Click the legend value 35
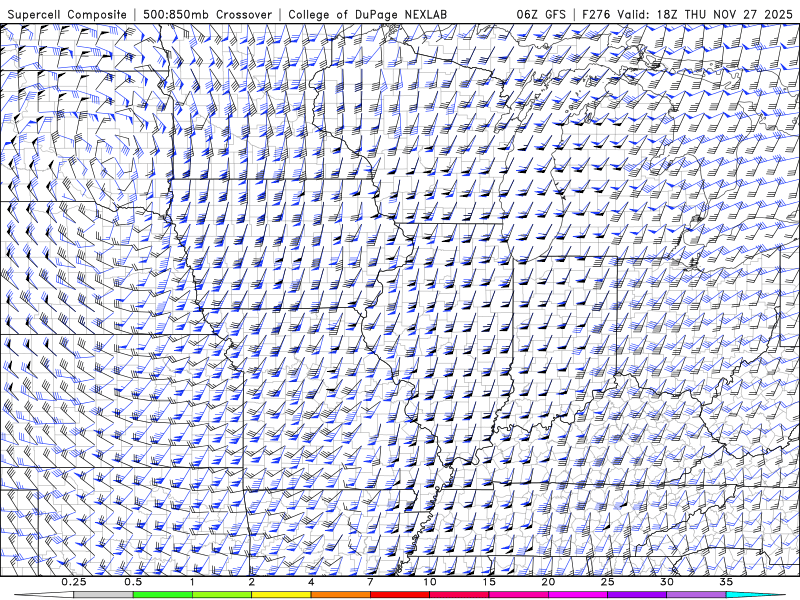 click(726, 582)
